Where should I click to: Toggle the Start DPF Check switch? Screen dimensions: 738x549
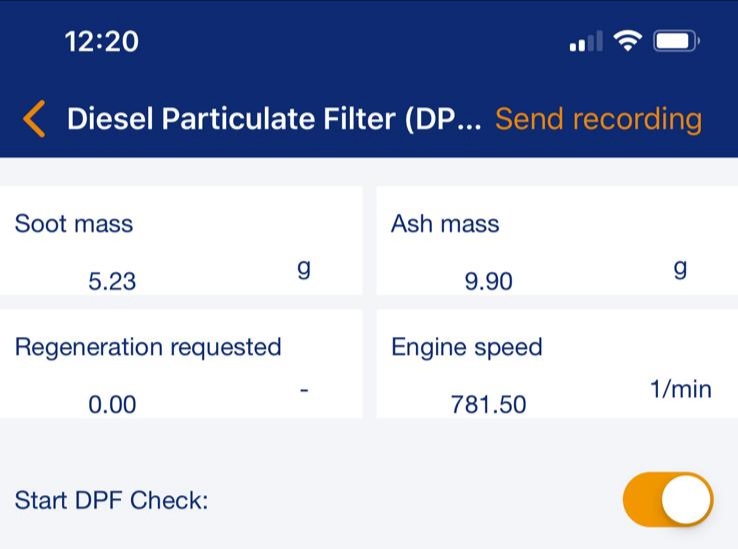tap(668, 499)
